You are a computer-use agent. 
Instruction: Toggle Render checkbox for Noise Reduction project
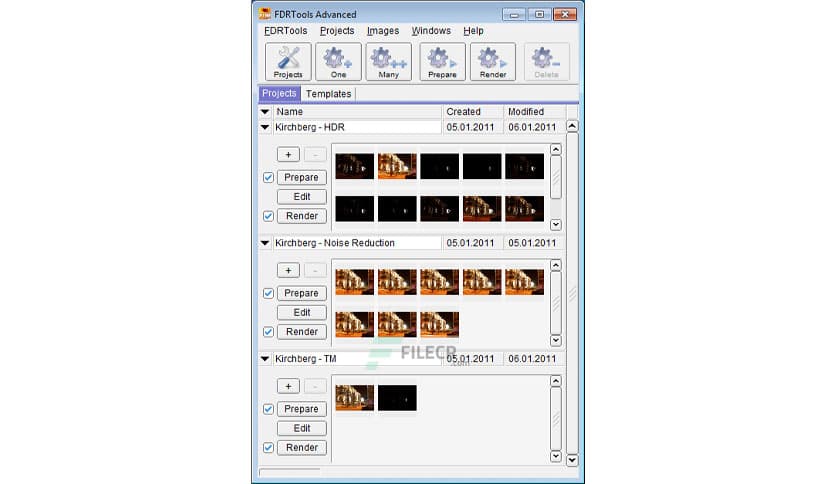[x=268, y=332]
